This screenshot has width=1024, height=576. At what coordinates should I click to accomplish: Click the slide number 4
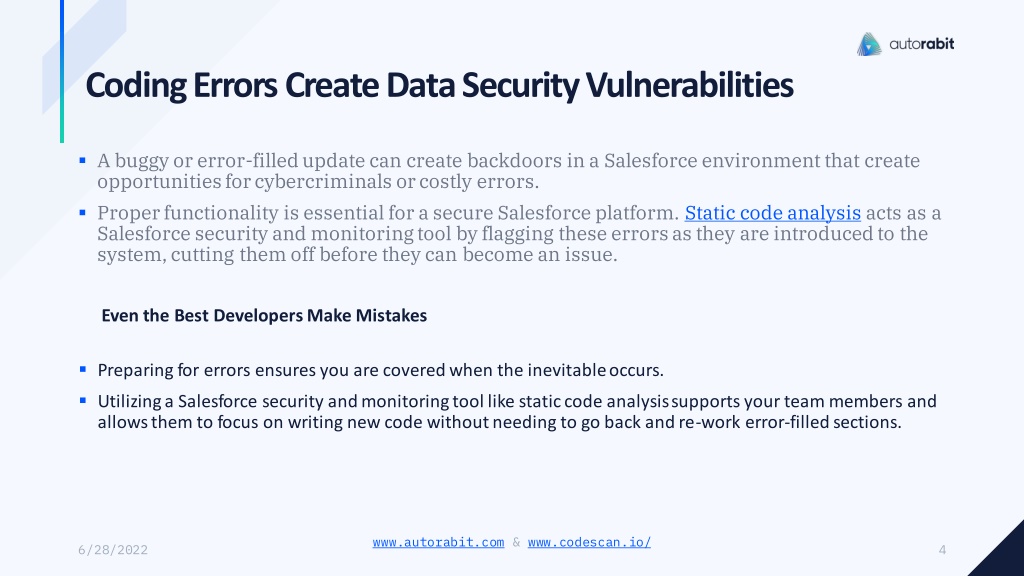[942, 550]
